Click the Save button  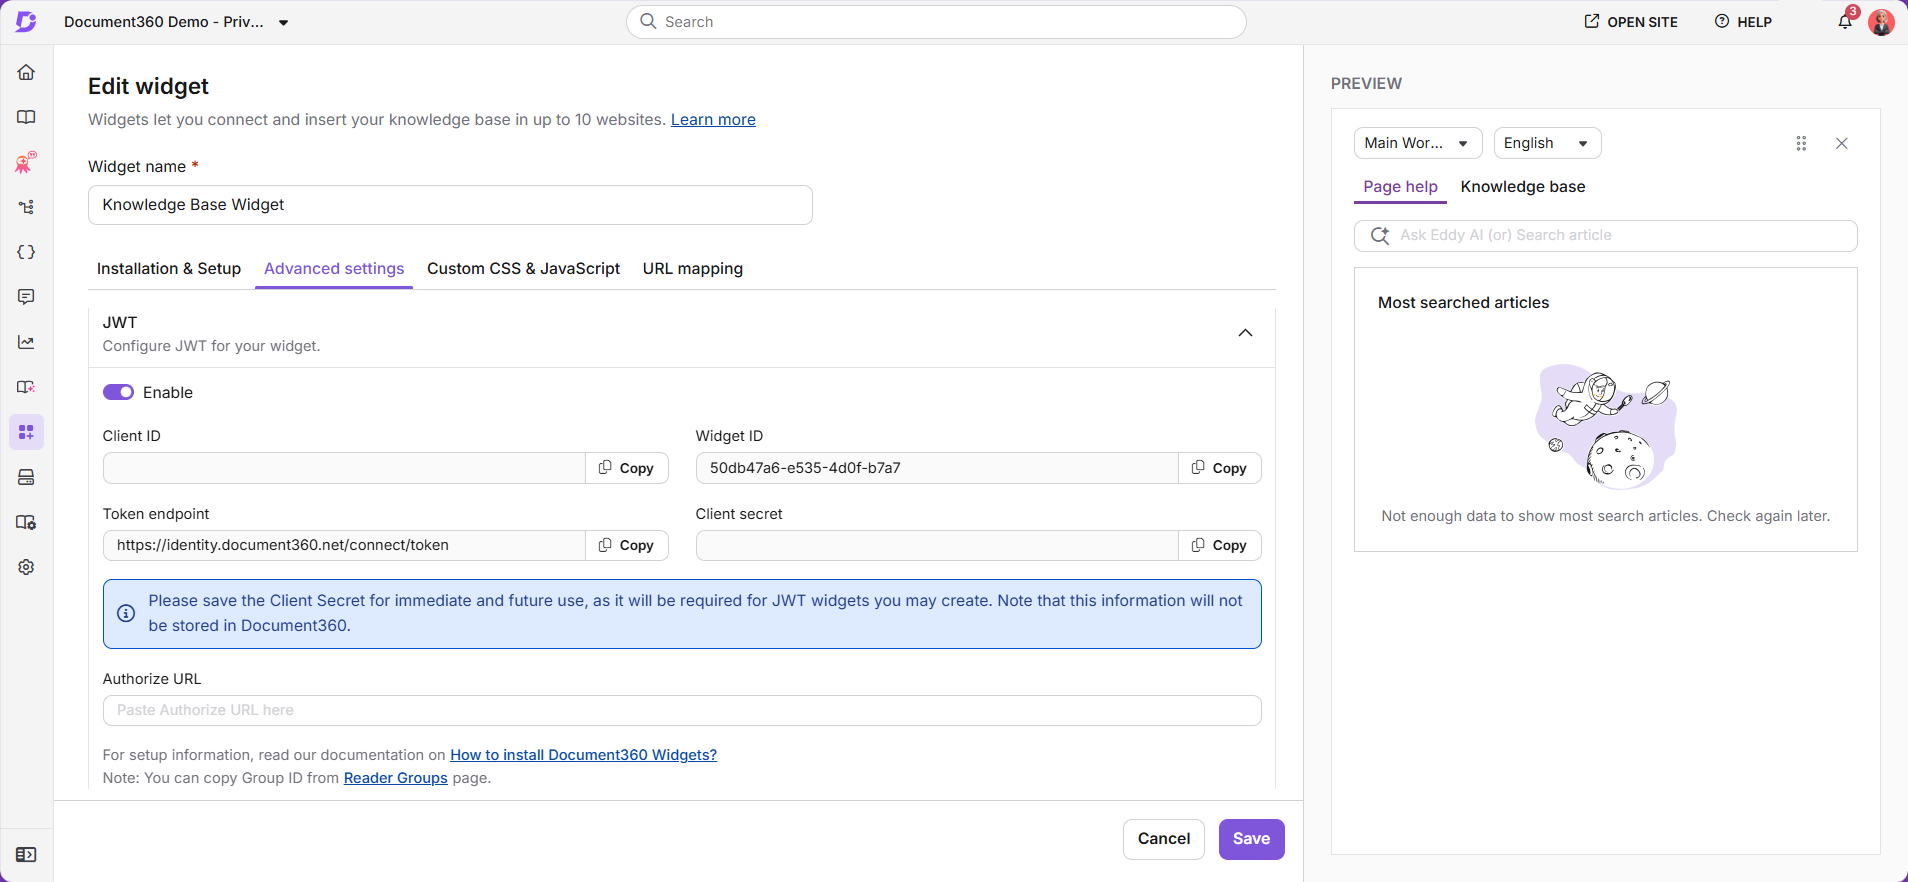[x=1251, y=839]
